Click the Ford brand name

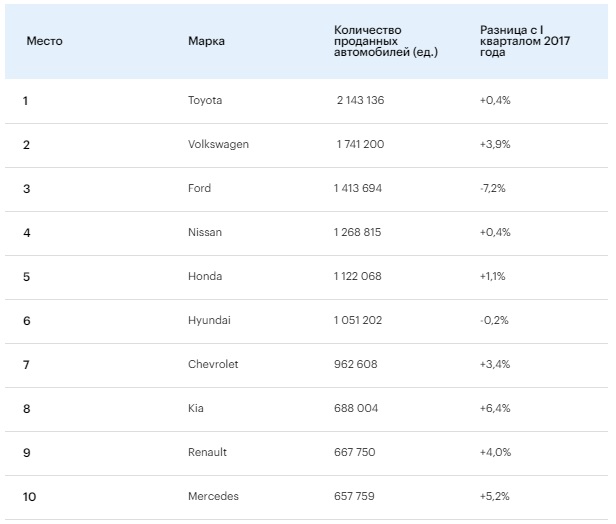(x=200, y=188)
